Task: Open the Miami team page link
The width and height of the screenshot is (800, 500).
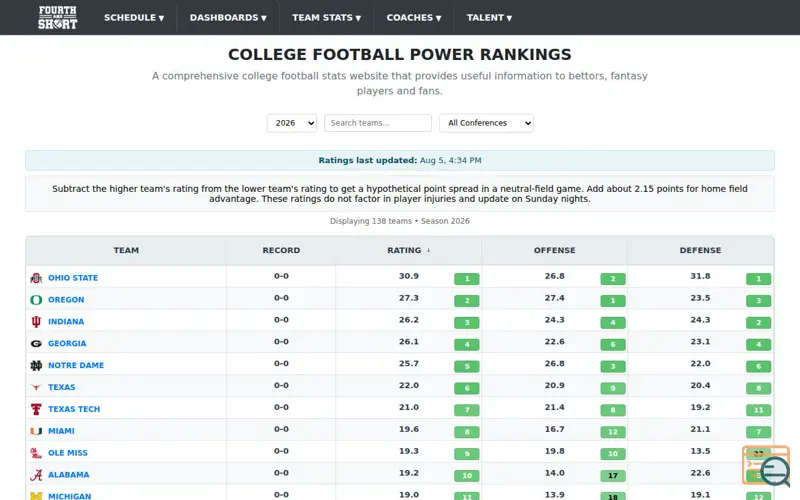Action: (61, 431)
